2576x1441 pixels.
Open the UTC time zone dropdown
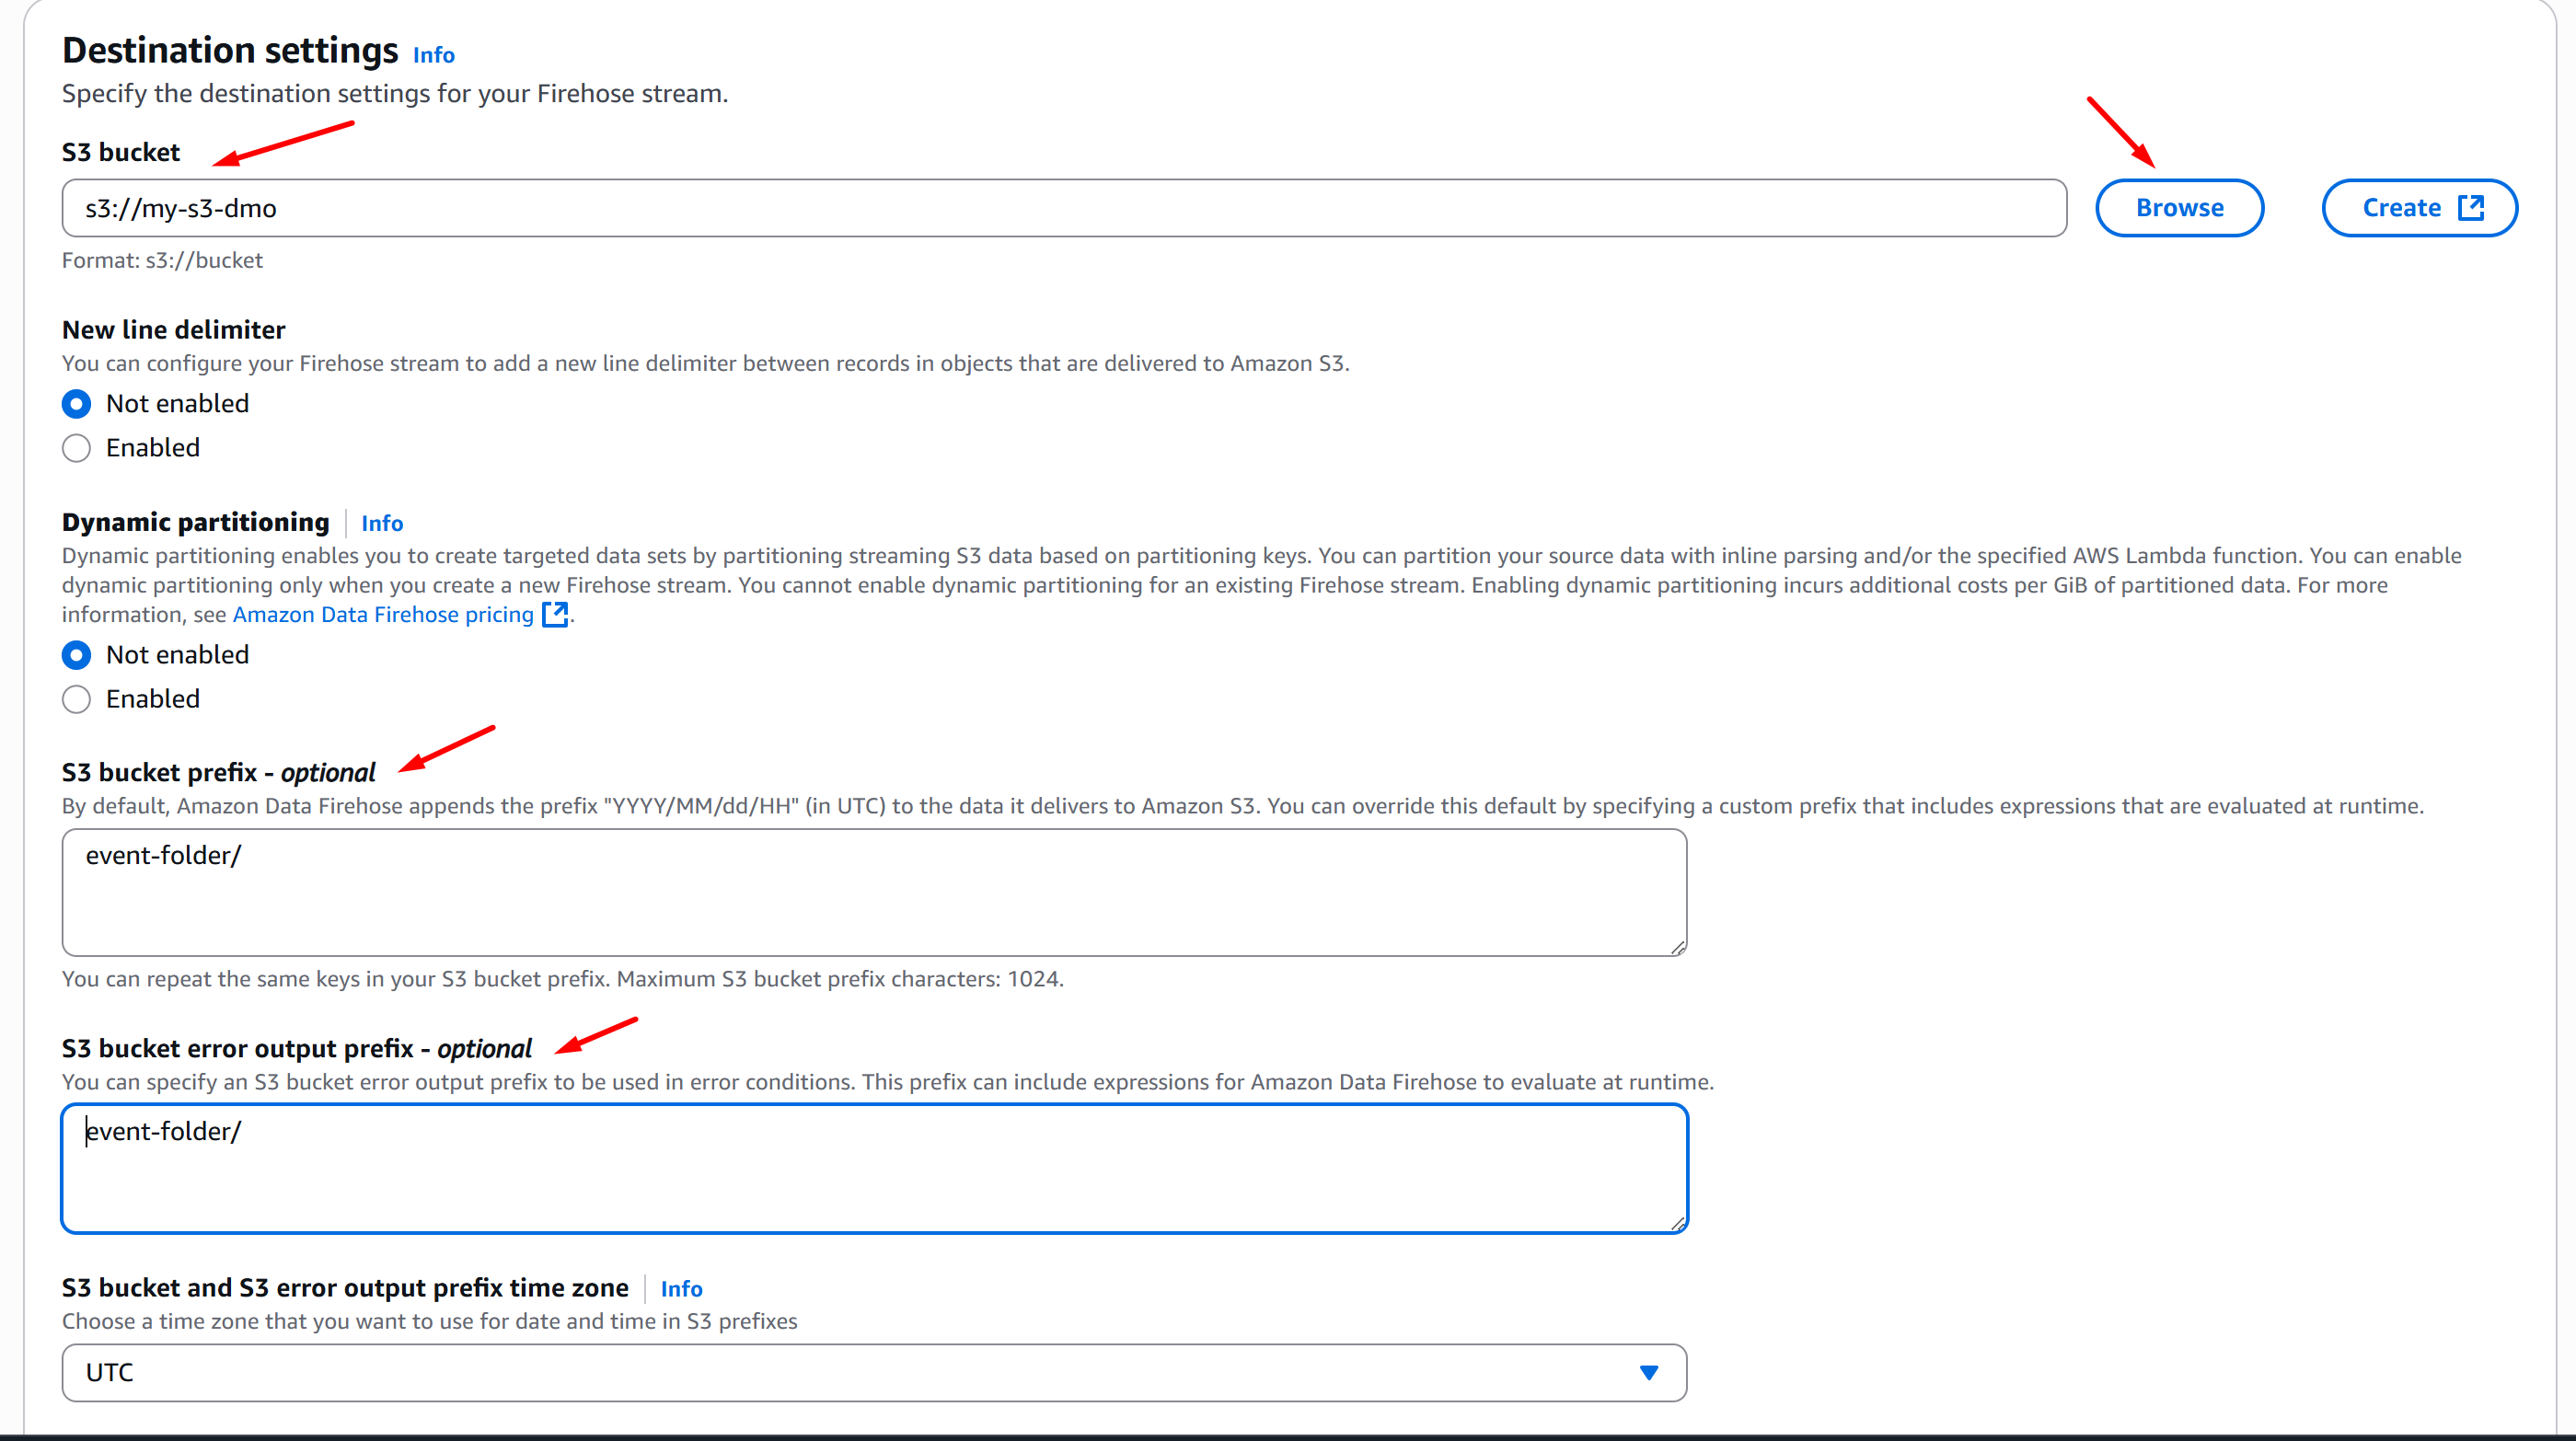tap(873, 1372)
